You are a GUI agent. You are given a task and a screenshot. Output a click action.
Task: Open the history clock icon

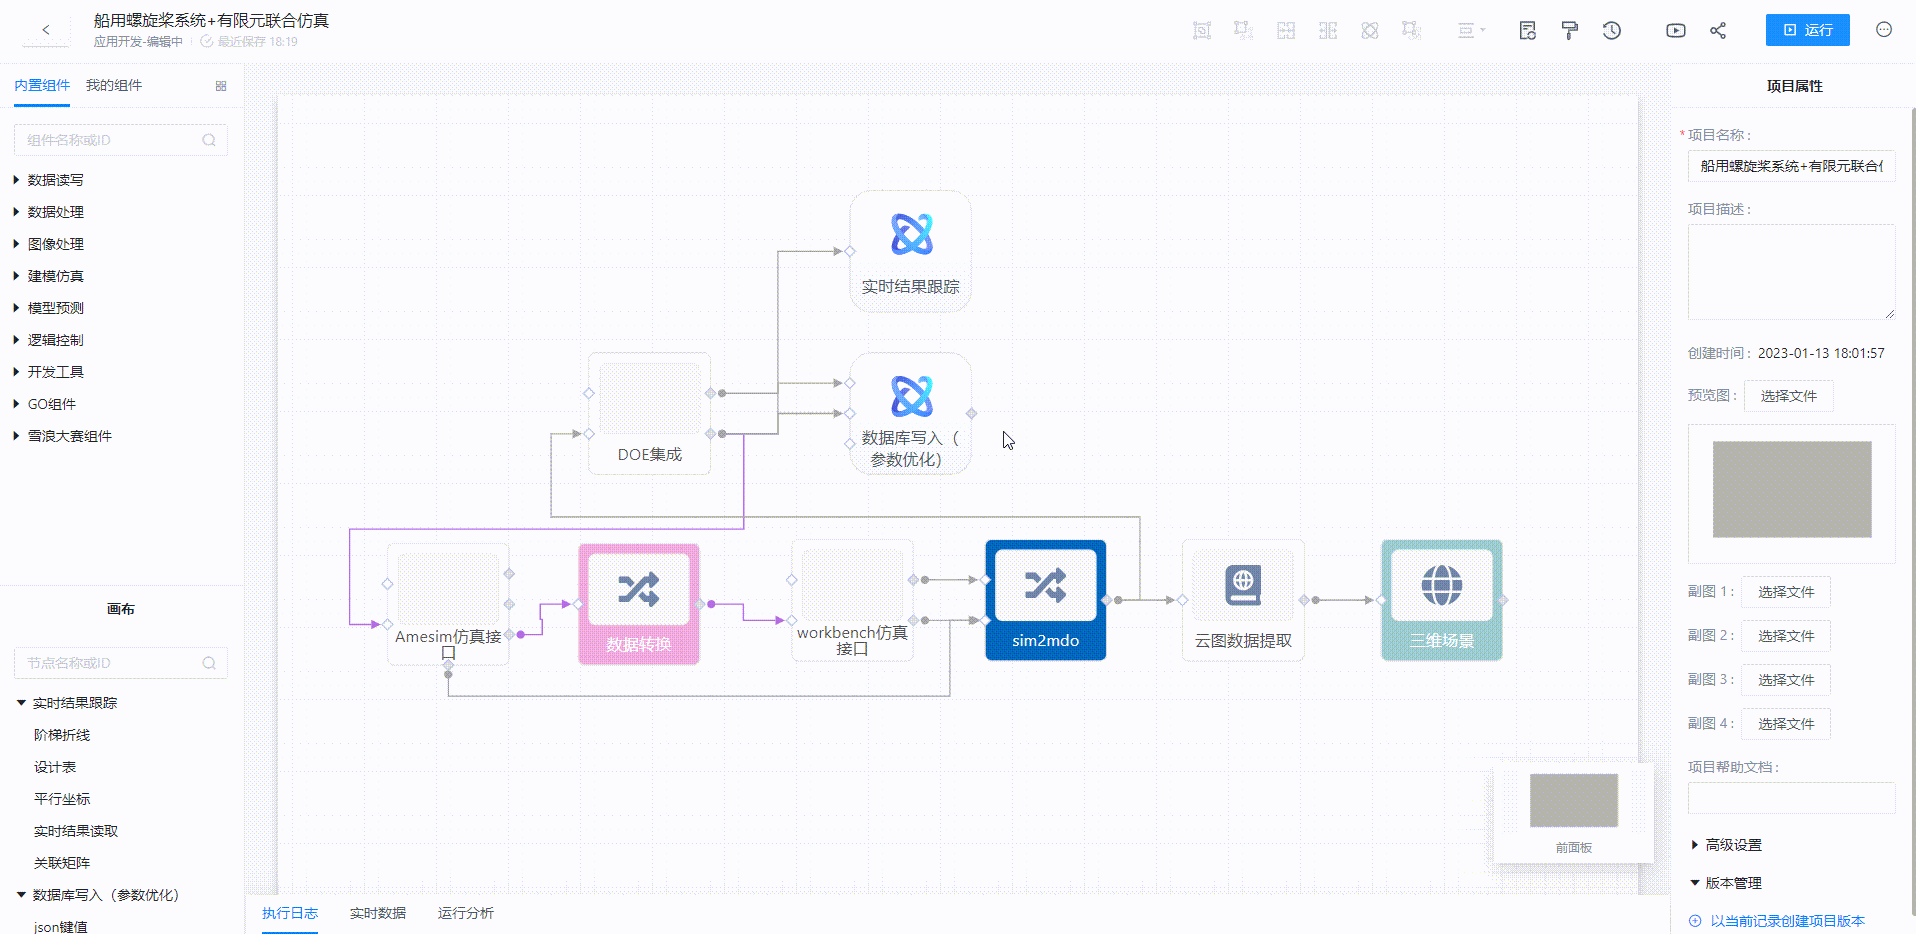[x=1611, y=31]
